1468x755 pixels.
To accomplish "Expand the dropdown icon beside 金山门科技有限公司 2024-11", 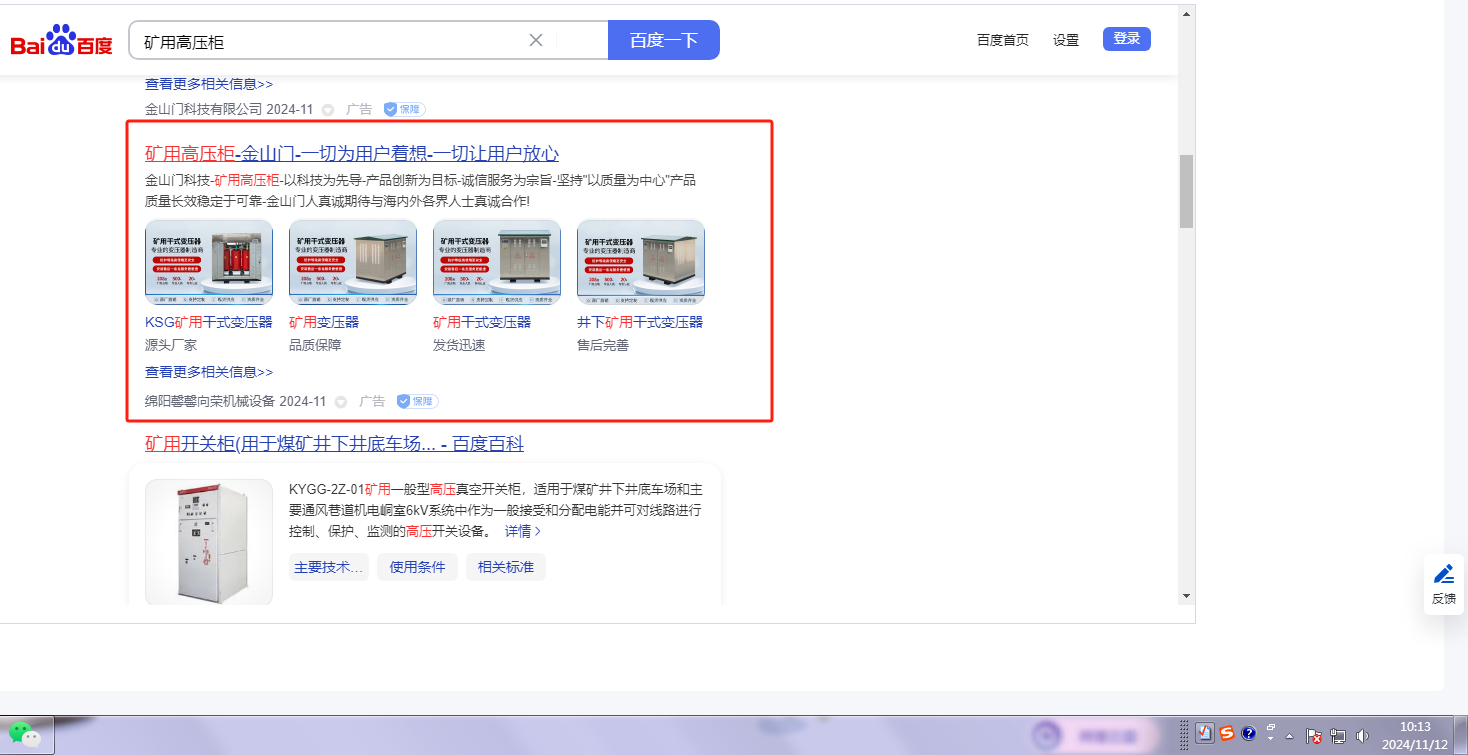I will (x=328, y=110).
